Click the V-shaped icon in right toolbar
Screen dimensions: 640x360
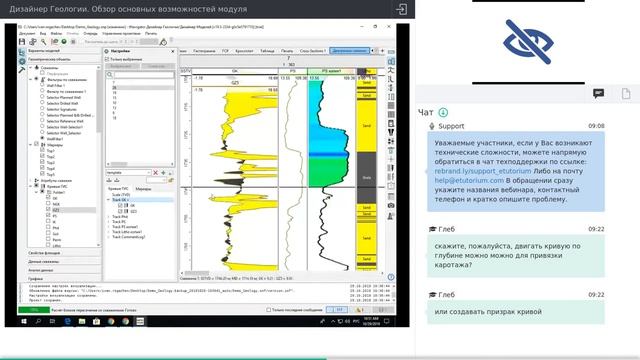[x=391, y=132]
